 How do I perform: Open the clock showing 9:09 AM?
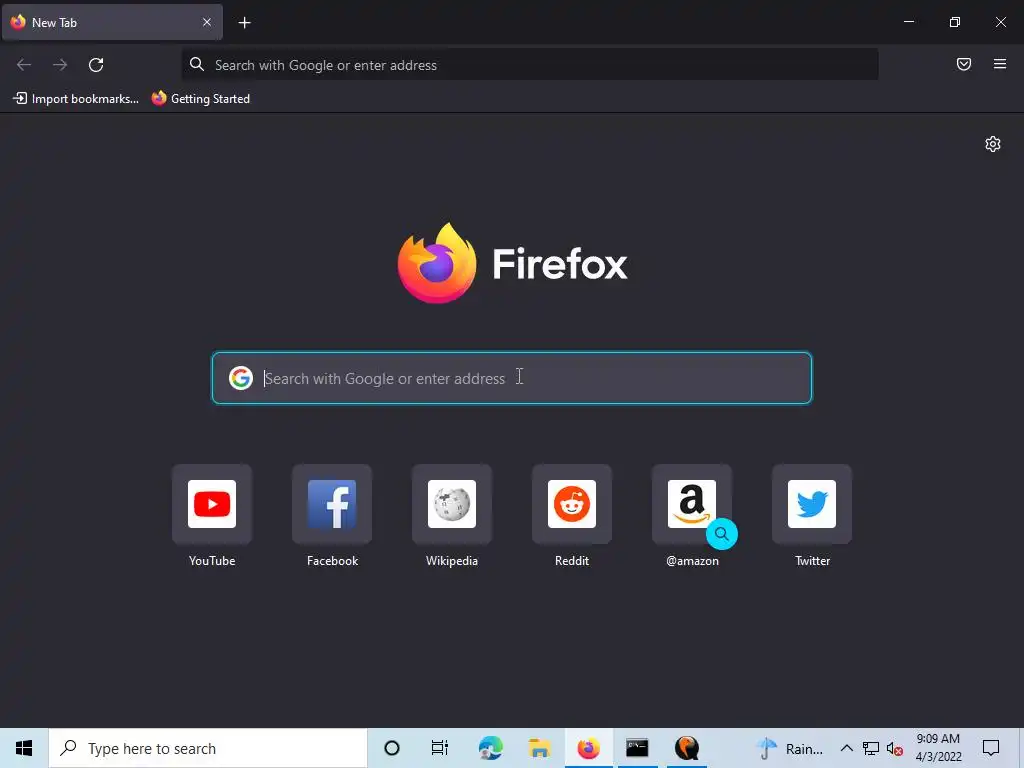pos(938,748)
